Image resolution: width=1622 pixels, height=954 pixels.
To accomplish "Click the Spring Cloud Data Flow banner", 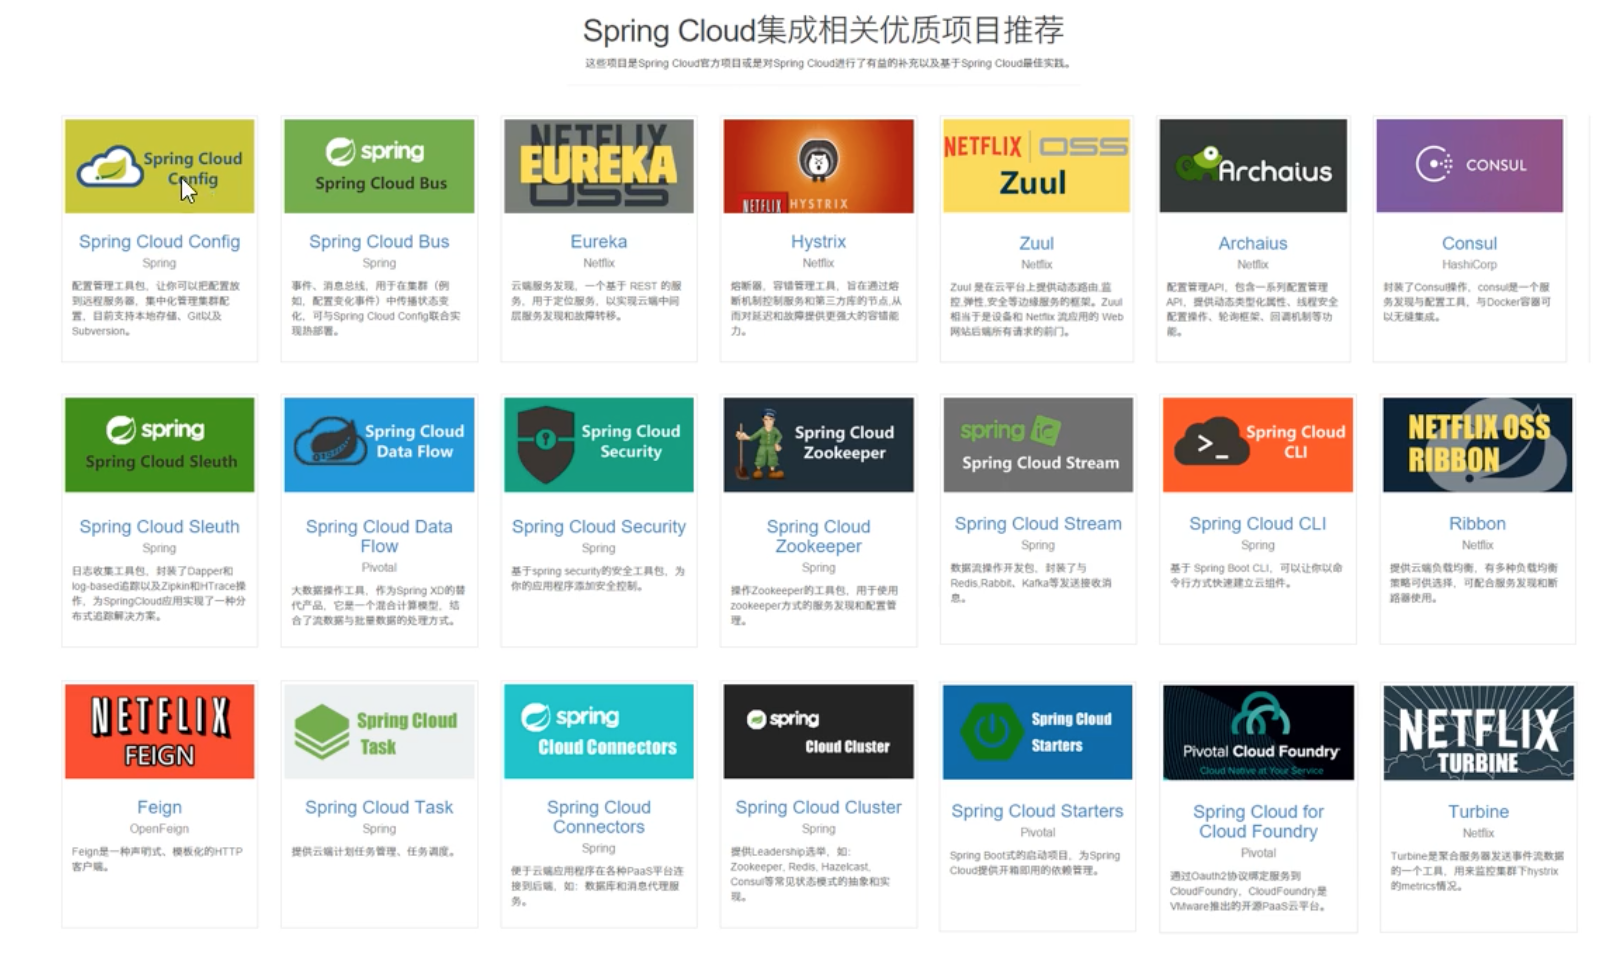I will click(x=379, y=445).
